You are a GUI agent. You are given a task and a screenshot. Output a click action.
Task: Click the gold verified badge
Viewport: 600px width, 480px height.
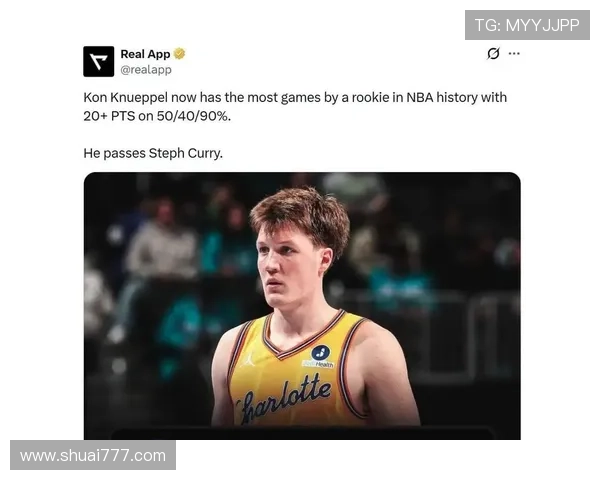[179, 54]
